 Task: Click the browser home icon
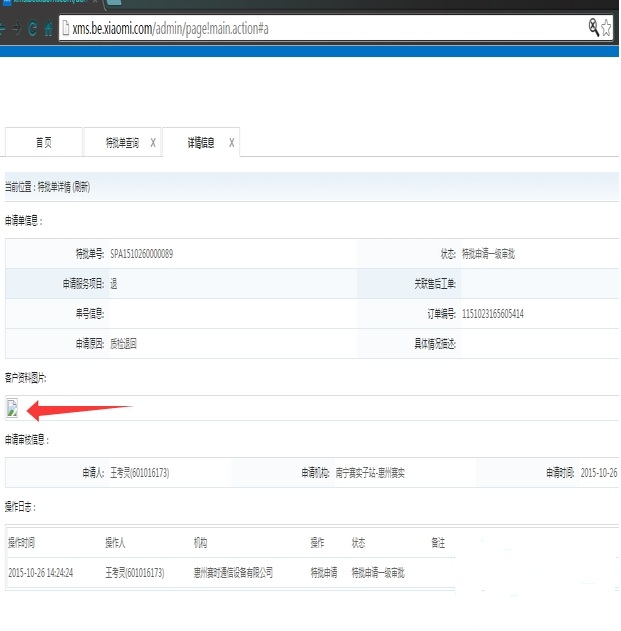coord(47,29)
